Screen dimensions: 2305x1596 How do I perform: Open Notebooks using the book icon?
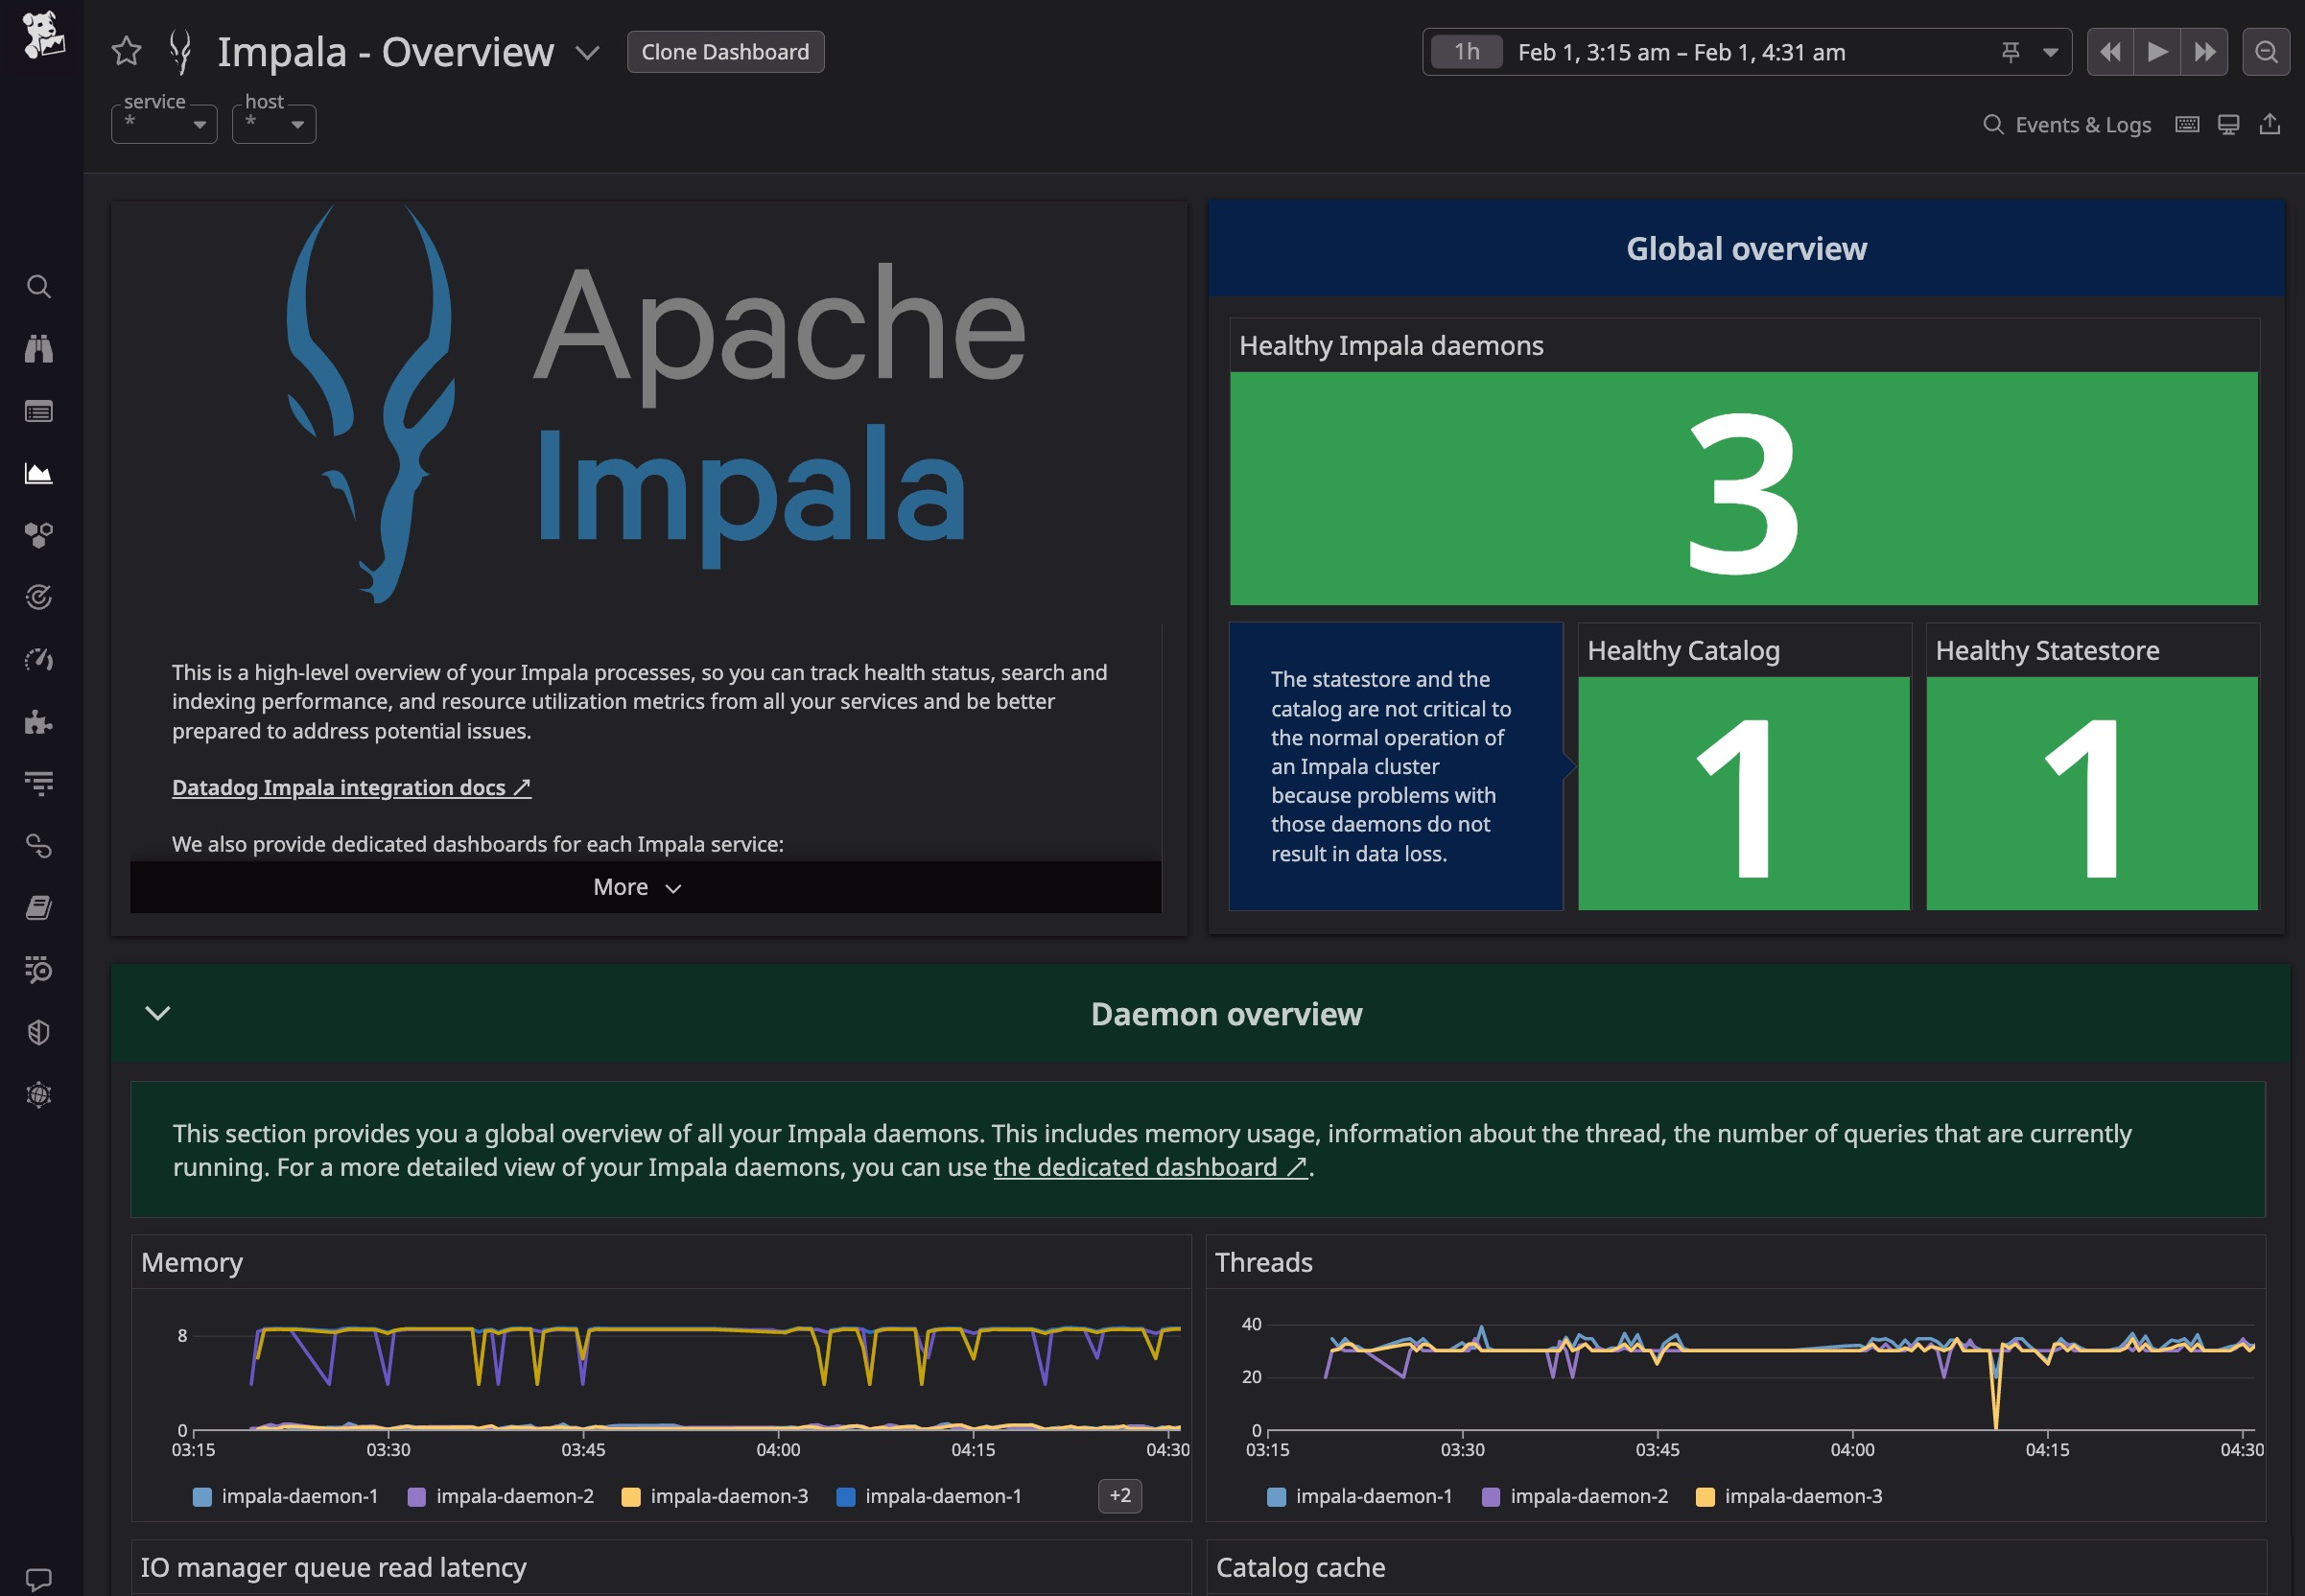[x=40, y=908]
